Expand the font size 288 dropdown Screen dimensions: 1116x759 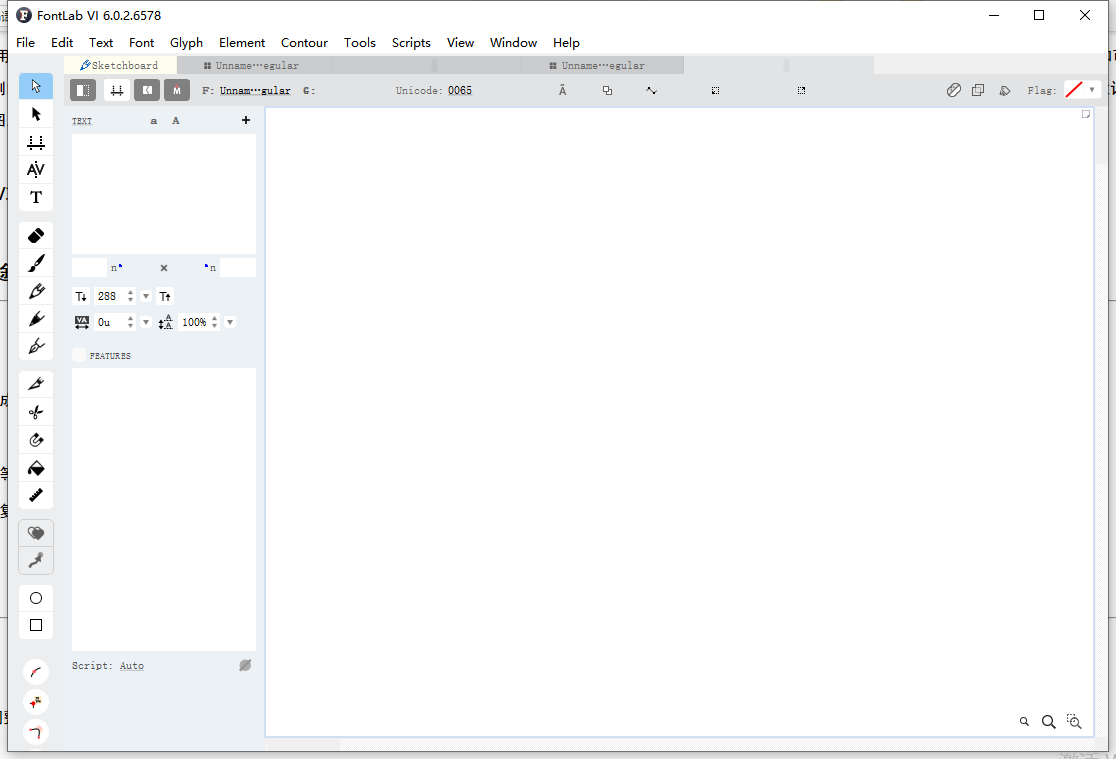click(x=146, y=296)
